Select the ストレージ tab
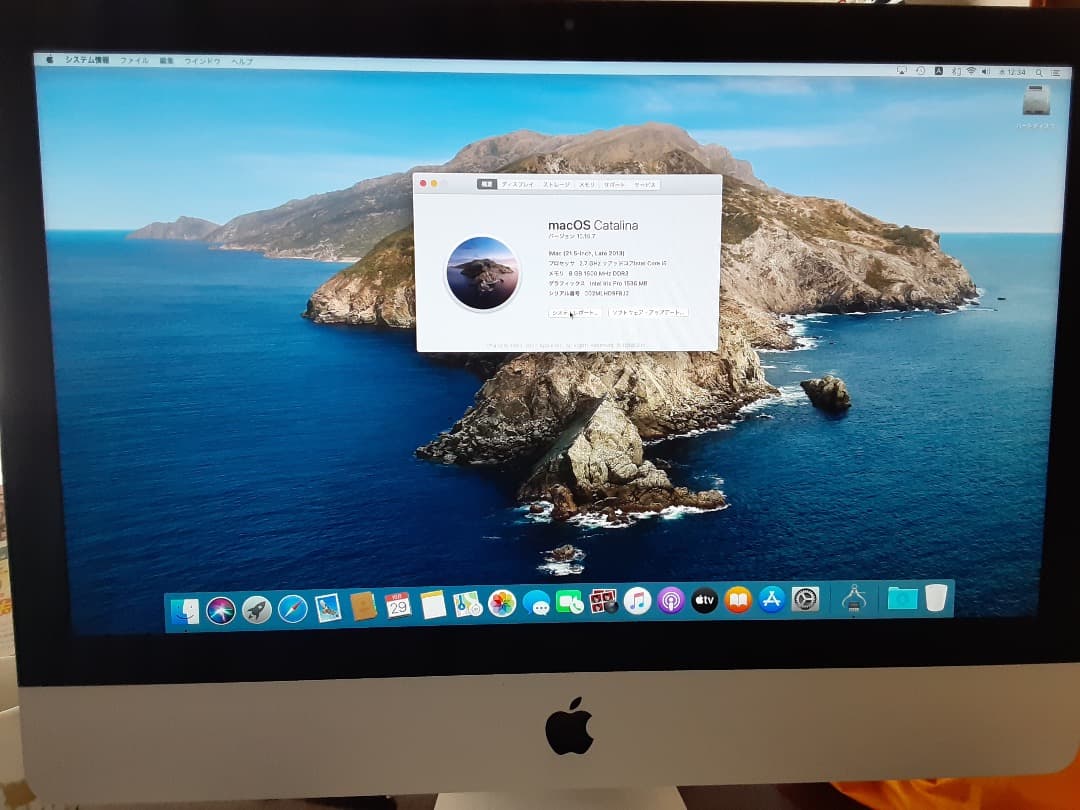The width and height of the screenshot is (1080, 810). click(558, 185)
